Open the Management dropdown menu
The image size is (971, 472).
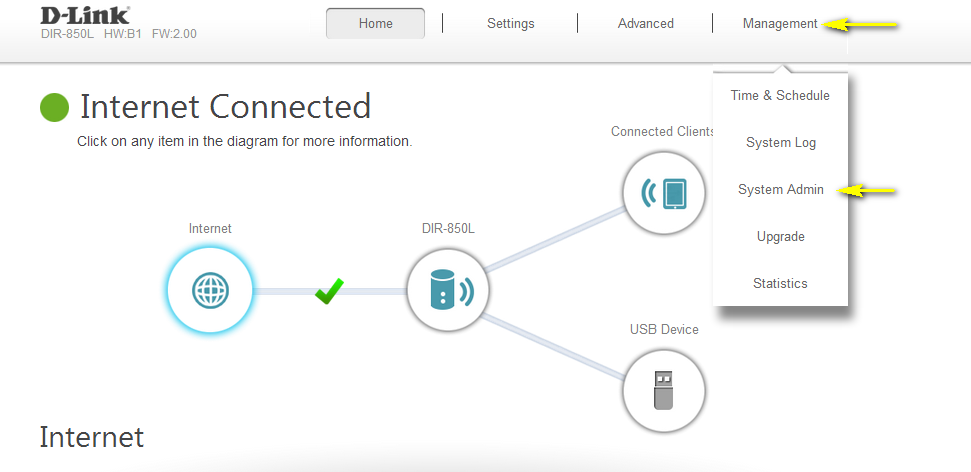click(779, 23)
